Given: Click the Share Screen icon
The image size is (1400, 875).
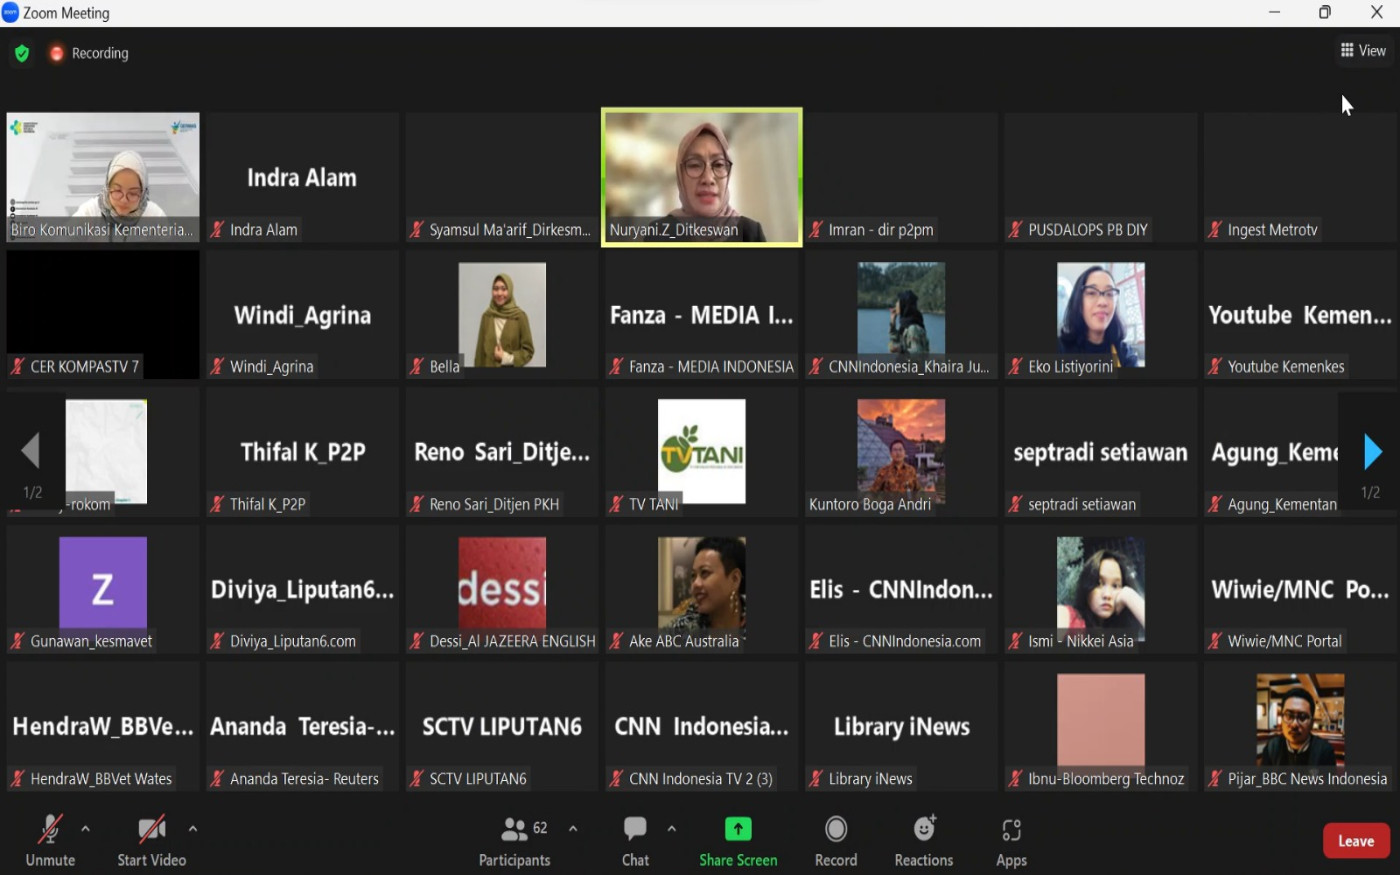Looking at the screenshot, I should tap(738, 829).
